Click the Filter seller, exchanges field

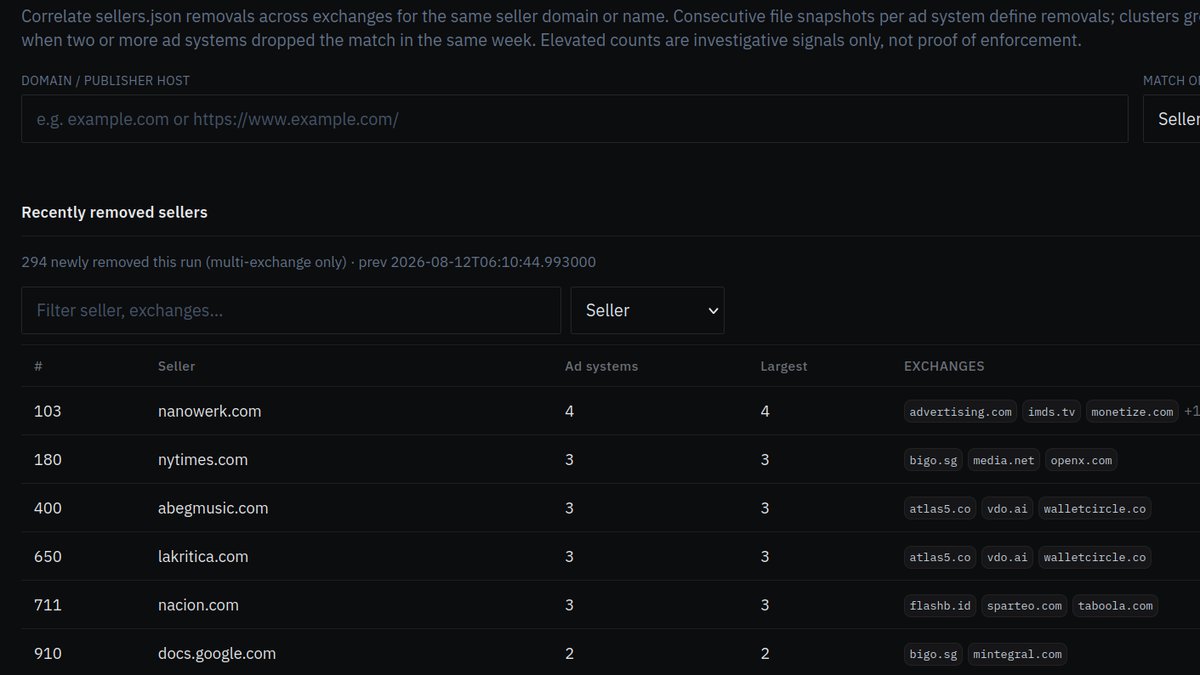pos(291,310)
